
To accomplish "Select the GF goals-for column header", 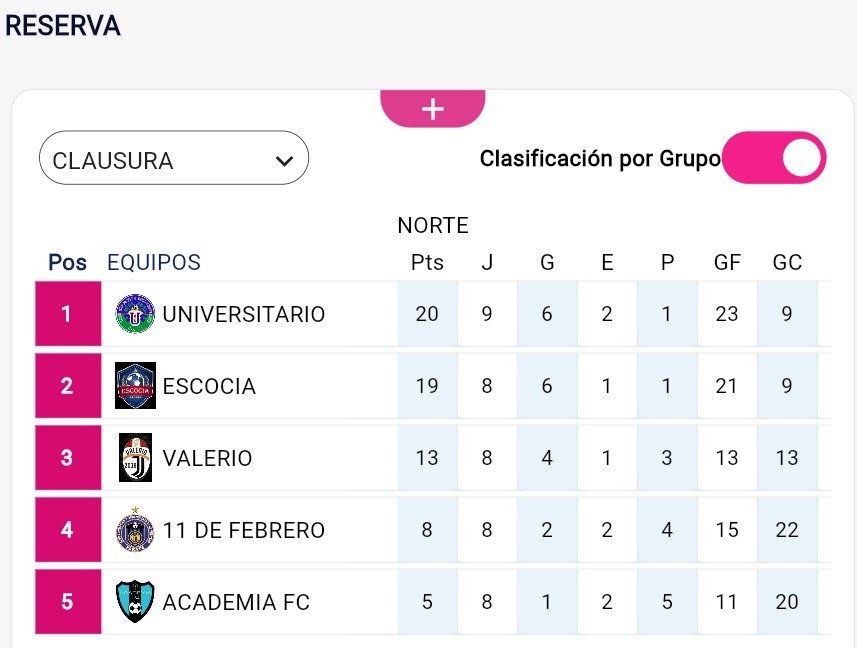I will [727, 263].
